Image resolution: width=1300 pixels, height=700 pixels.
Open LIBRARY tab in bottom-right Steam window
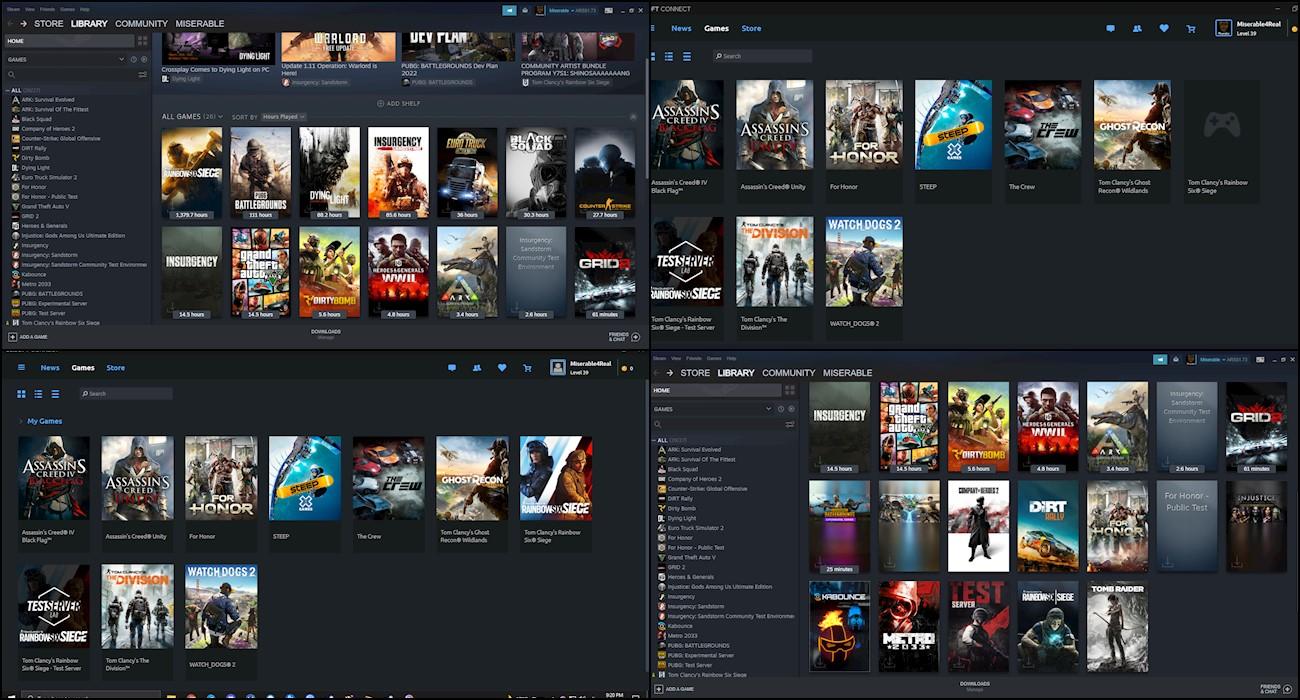736,373
